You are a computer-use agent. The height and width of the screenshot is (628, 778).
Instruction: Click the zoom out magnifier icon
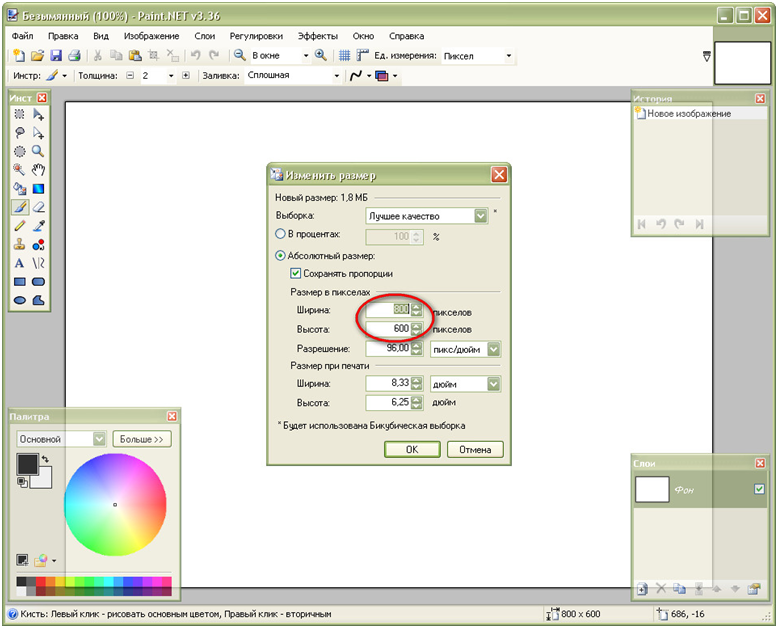(x=240, y=56)
